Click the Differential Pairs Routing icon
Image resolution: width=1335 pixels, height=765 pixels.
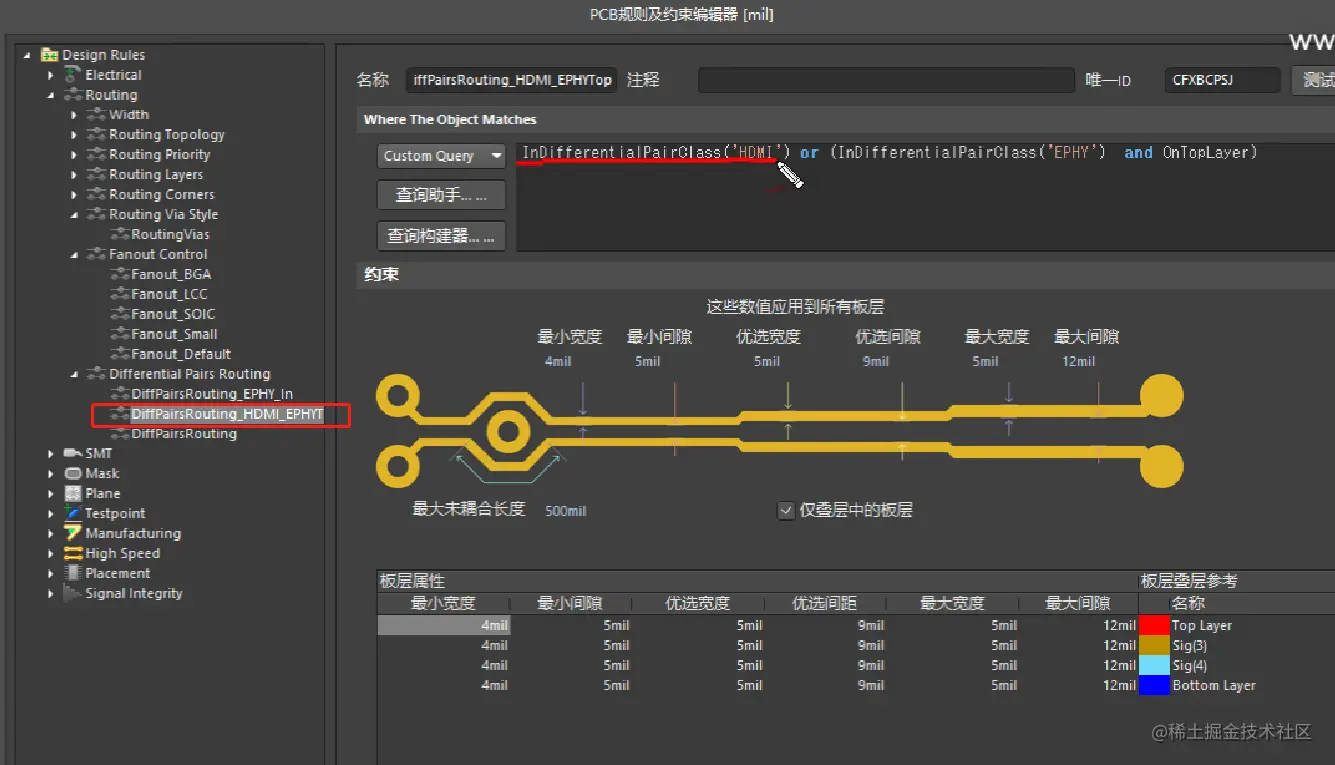tap(96, 374)
